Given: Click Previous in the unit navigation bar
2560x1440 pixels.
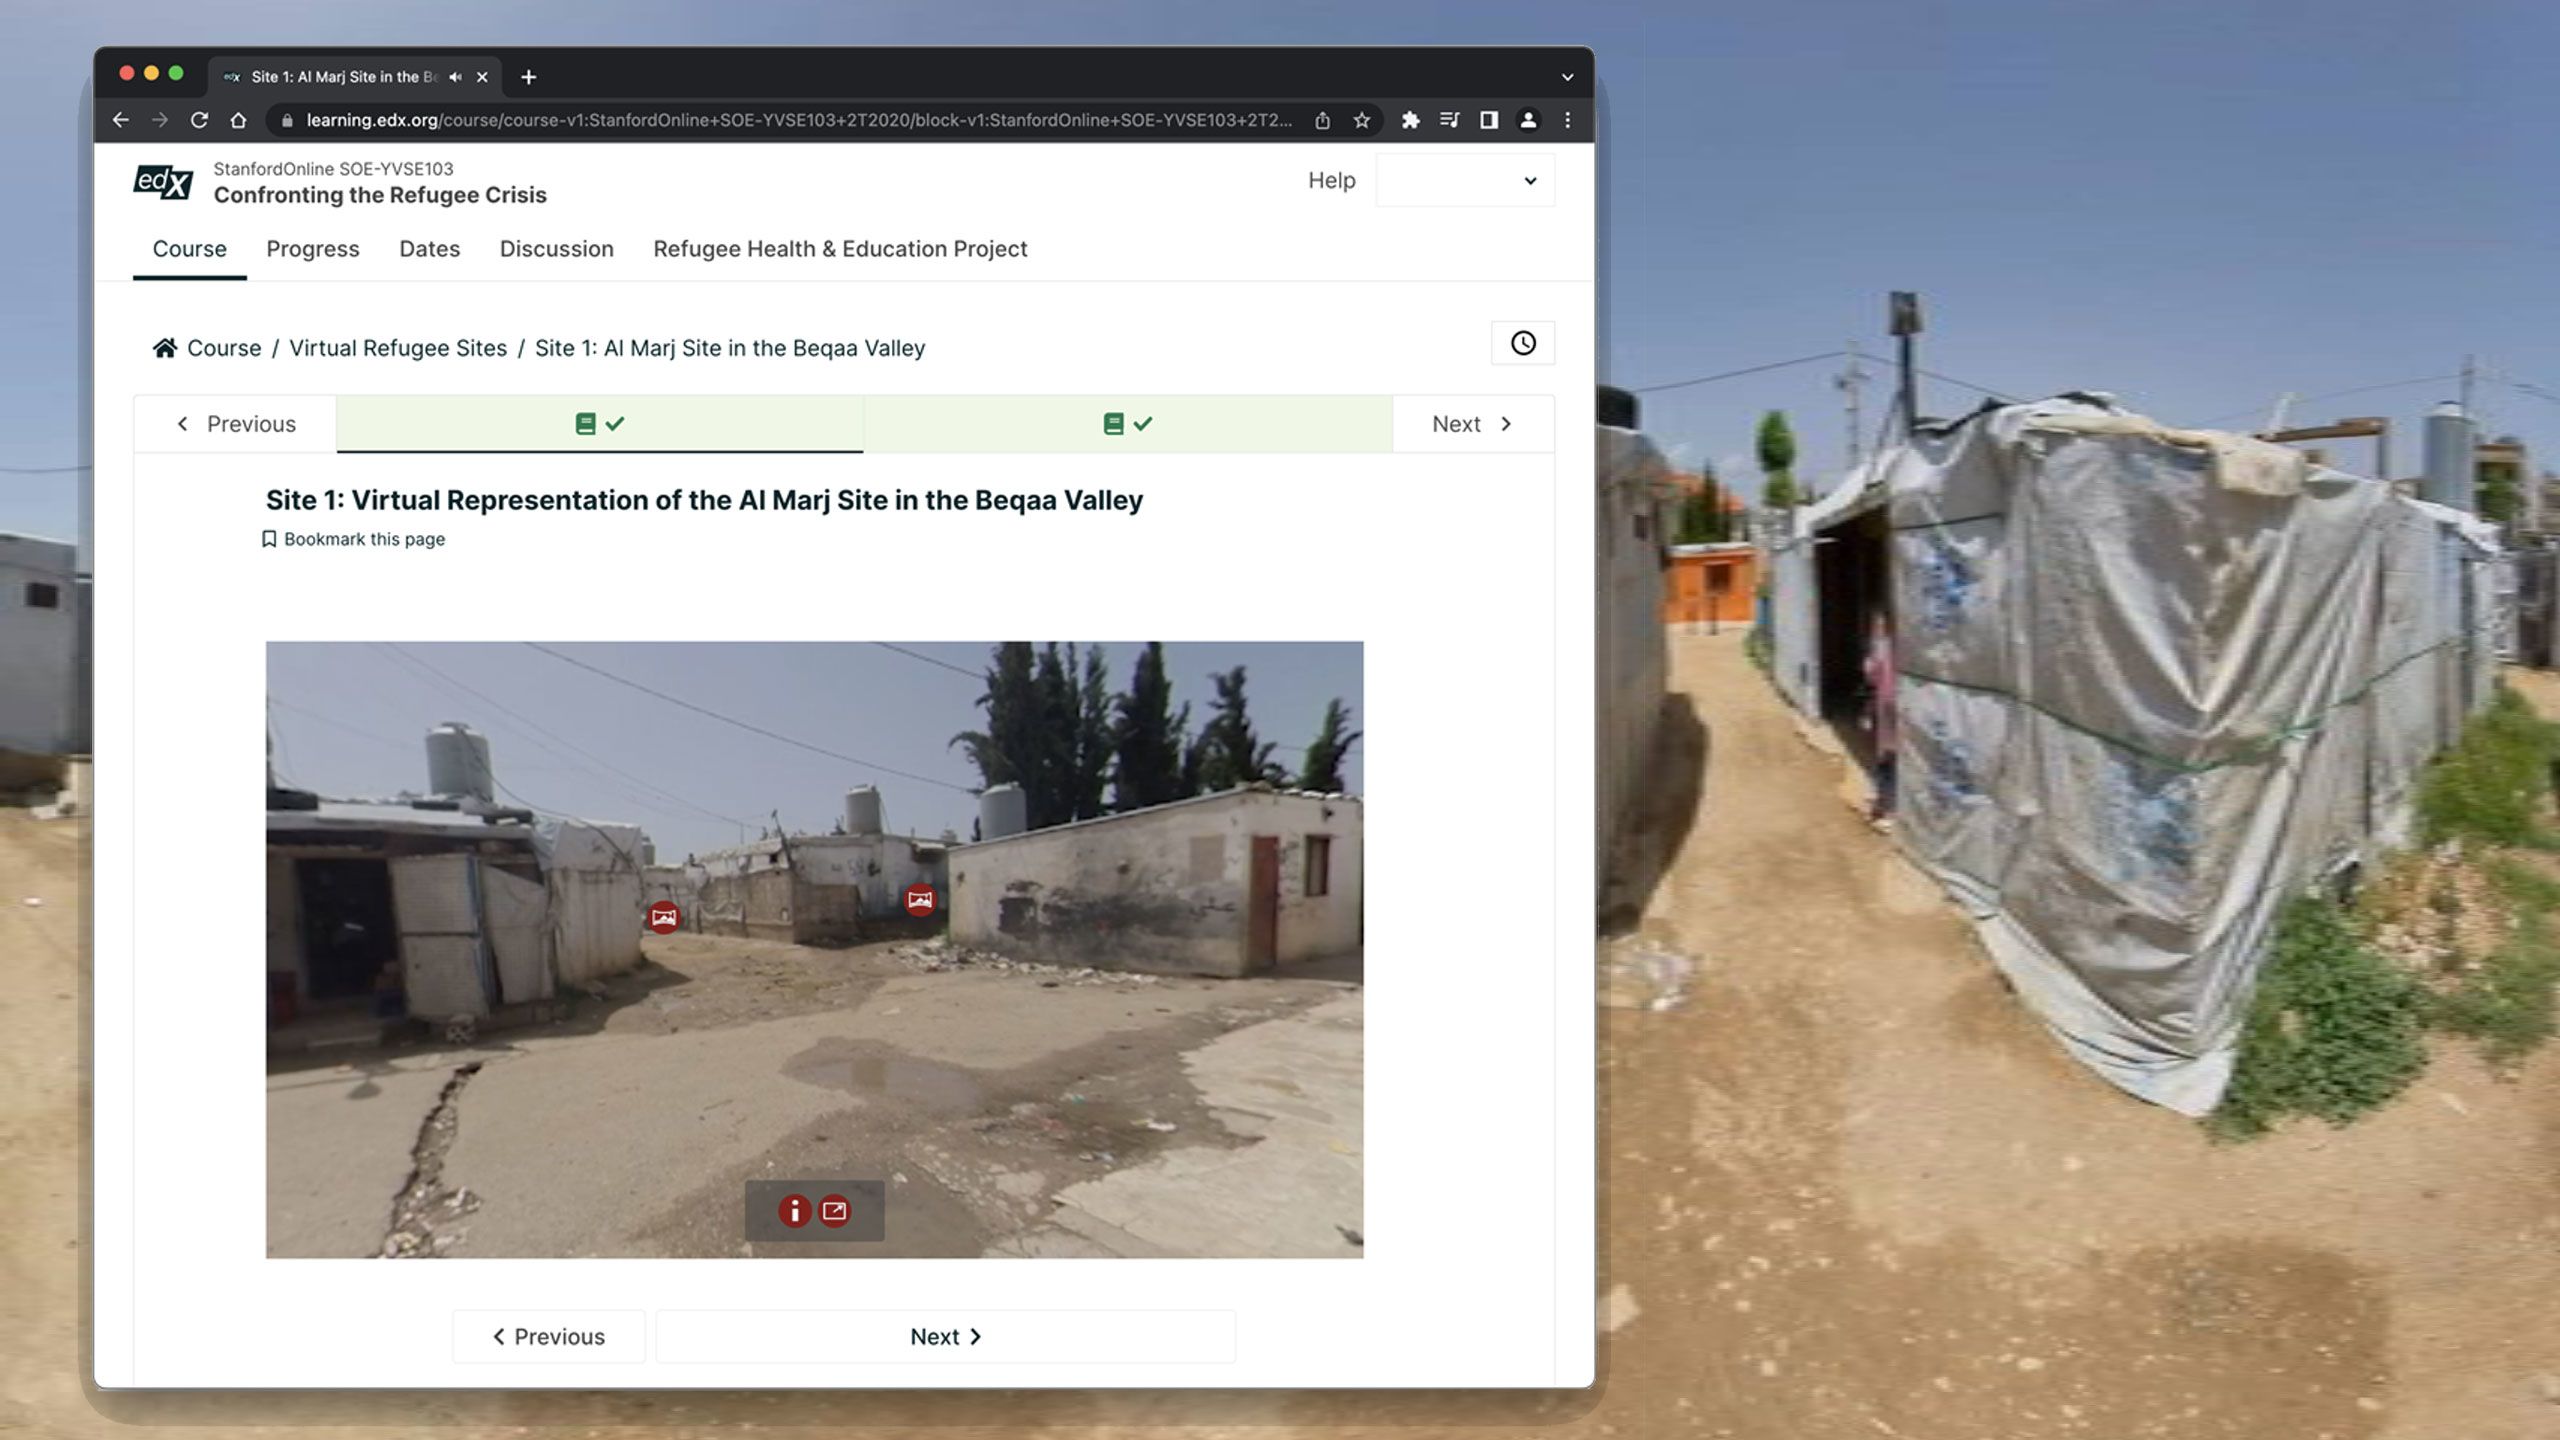Looking at the screenshot, I should [x=236, y=424].
